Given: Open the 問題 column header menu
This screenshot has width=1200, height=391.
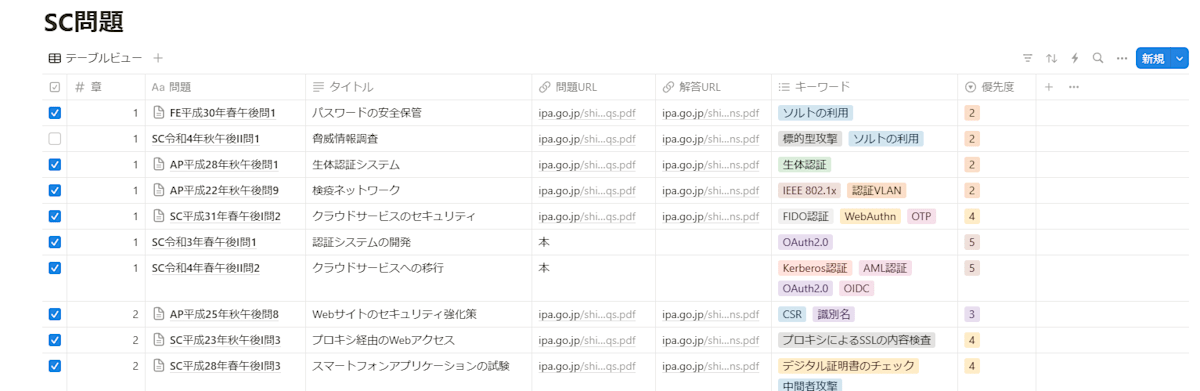Looking at the screenshot, I should pos(226,87).
